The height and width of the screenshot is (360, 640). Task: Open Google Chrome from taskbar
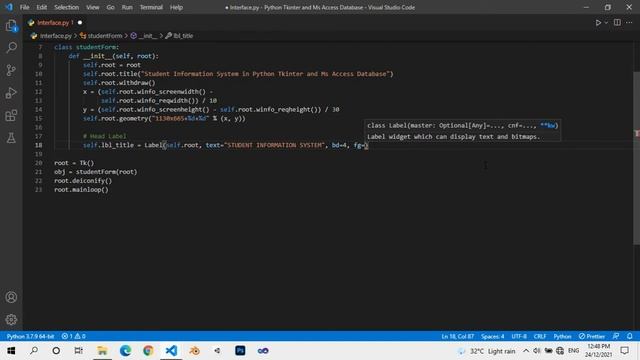(x=148, y=351)
